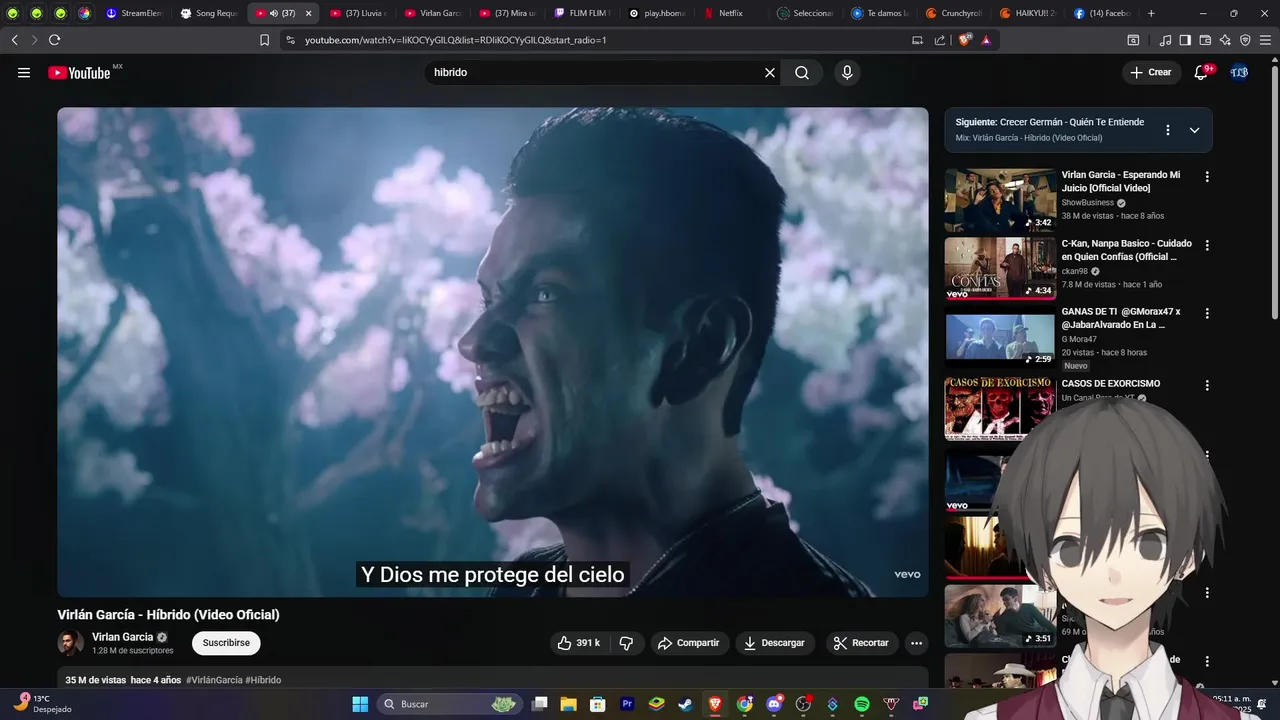1280x720 pixels.
Task: Switch to the Song Request tab
Action: (x=209, y=13)
